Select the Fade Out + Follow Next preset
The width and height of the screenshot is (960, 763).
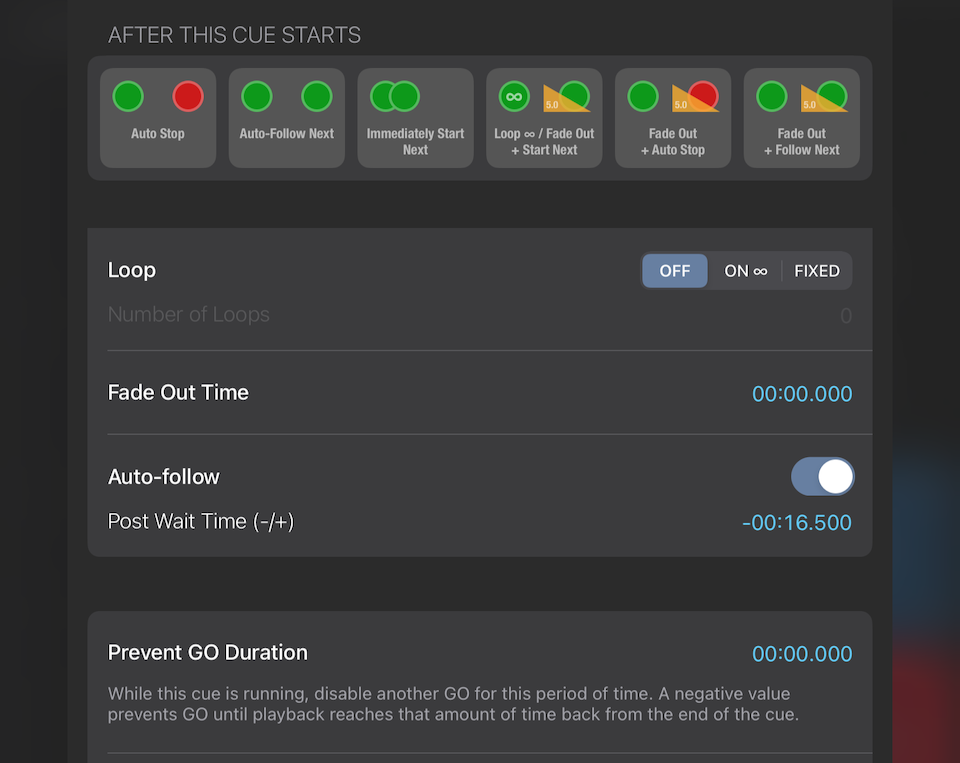802,117
